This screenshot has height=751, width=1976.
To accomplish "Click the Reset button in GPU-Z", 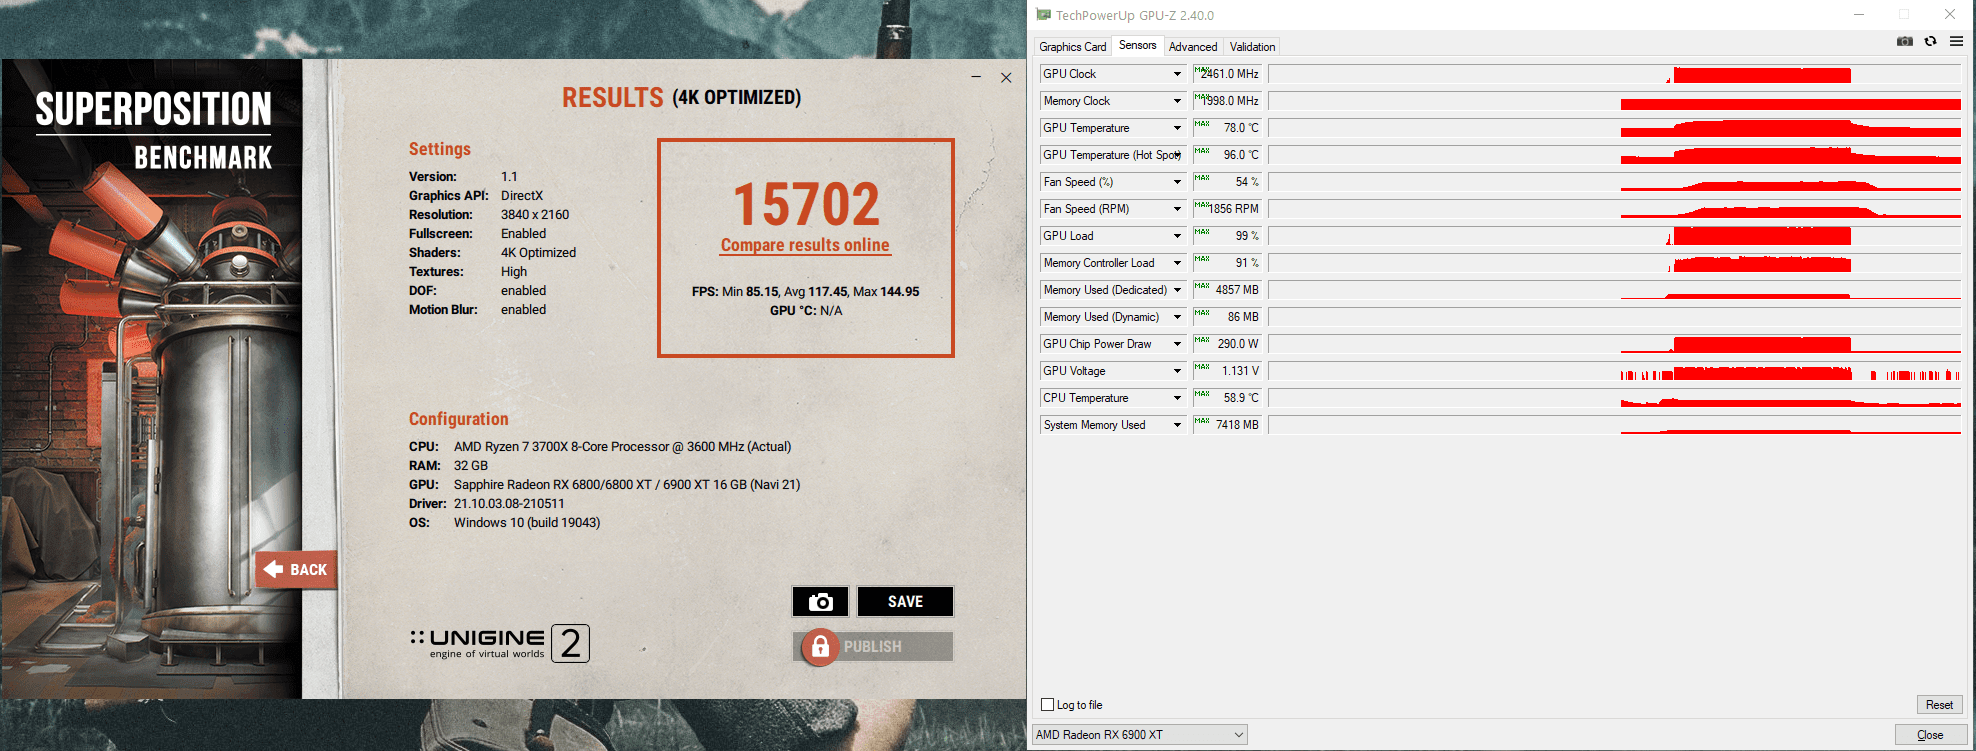I will (1939, 705).
